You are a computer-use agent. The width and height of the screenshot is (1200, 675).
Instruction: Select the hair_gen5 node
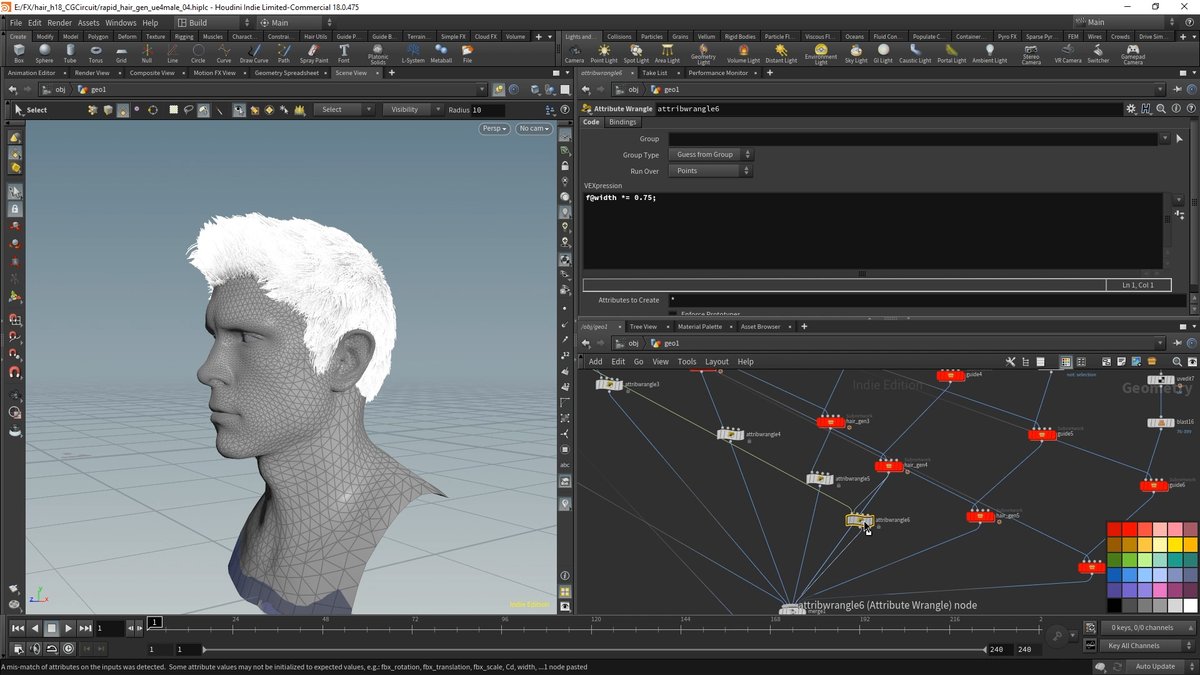pos(980,516)
